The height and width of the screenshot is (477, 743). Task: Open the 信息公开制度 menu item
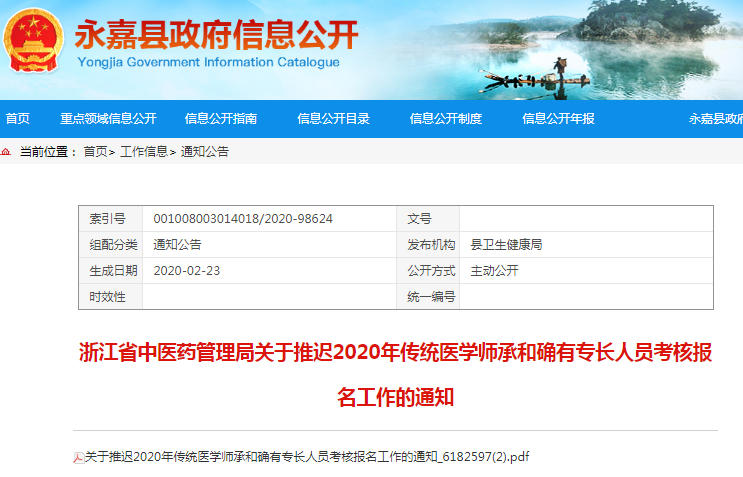pyautogui.click(x=446, y=119)
